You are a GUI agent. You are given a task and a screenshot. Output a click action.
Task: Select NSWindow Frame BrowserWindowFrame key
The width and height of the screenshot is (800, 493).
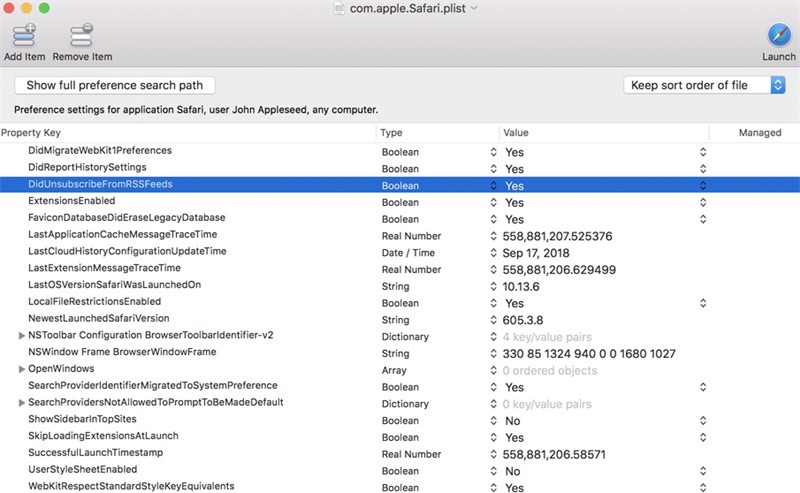(x=122, y=352)
